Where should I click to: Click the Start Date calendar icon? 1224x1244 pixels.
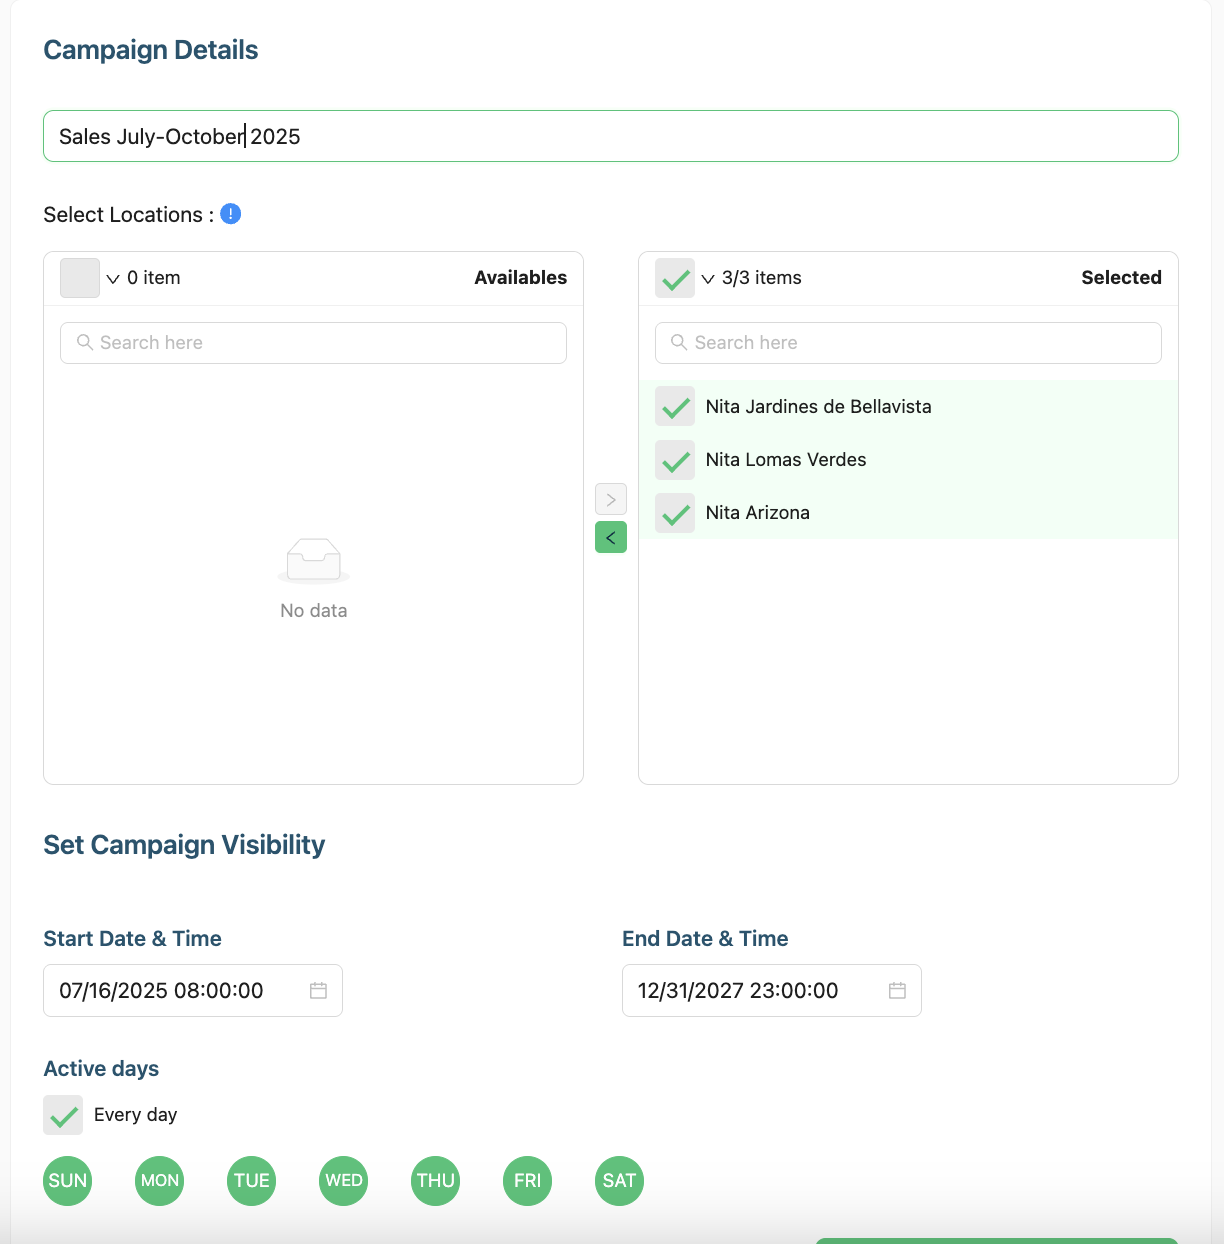click(x=318, y=990)
